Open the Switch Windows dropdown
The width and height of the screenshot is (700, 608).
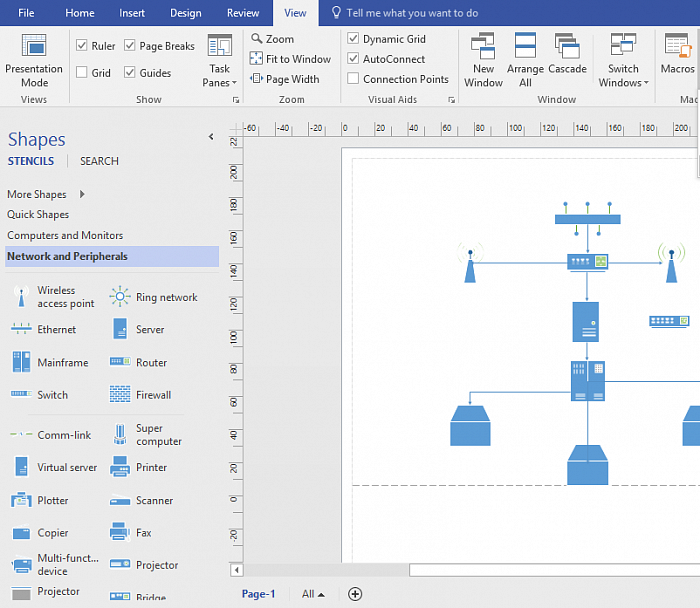623,61
